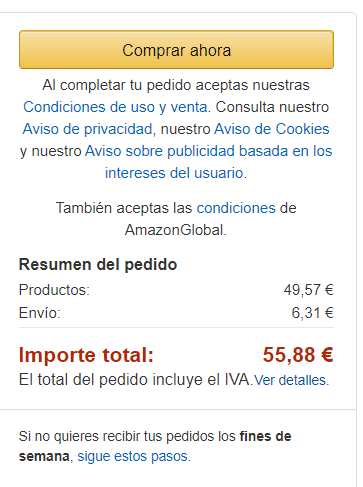This screenshot has width=363, height=487.
Task: Click the Ver detalles link
Action: [292, 380]
